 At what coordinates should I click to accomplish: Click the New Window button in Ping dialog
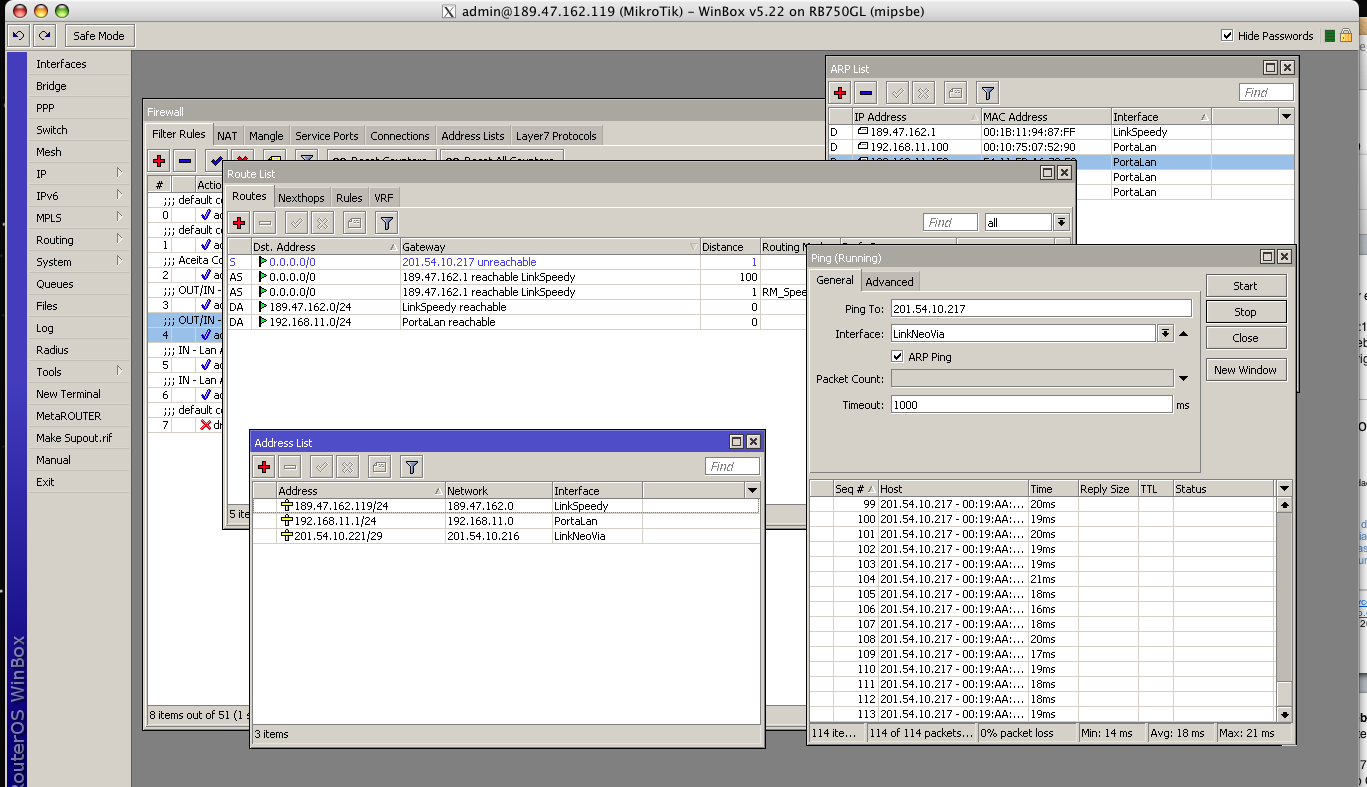coord(1245,369)
